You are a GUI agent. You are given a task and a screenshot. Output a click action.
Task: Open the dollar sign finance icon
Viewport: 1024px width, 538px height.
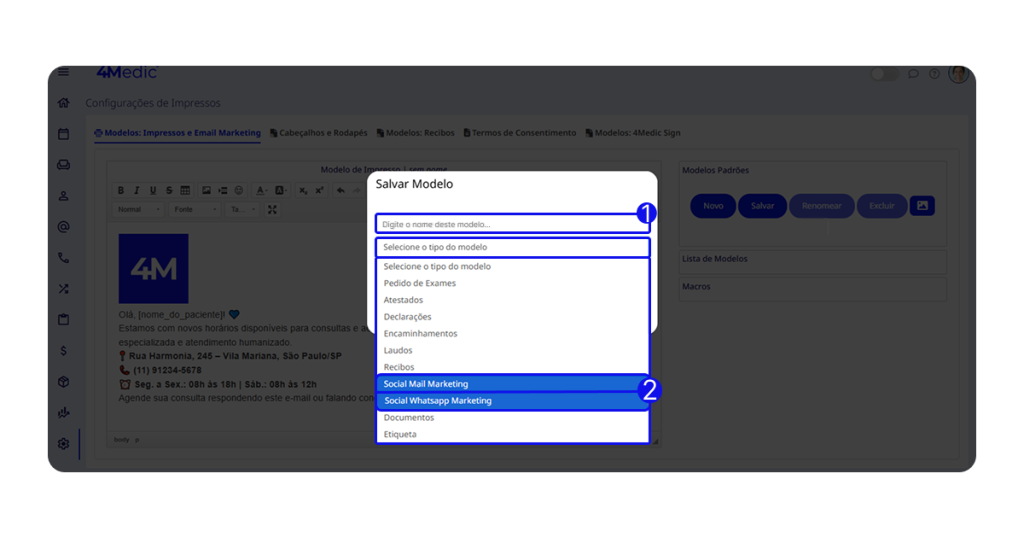(63, 351)
